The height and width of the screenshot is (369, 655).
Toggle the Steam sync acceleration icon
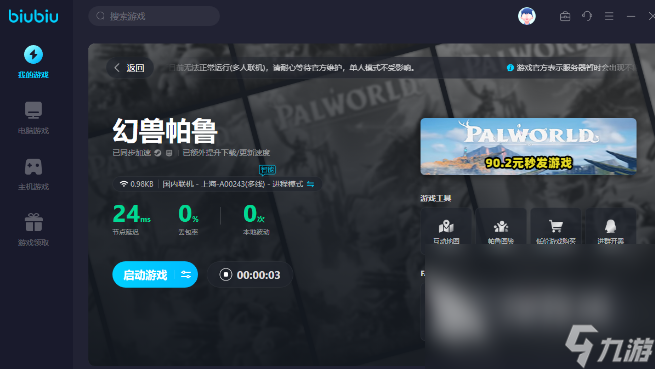(x=157, y=153)
